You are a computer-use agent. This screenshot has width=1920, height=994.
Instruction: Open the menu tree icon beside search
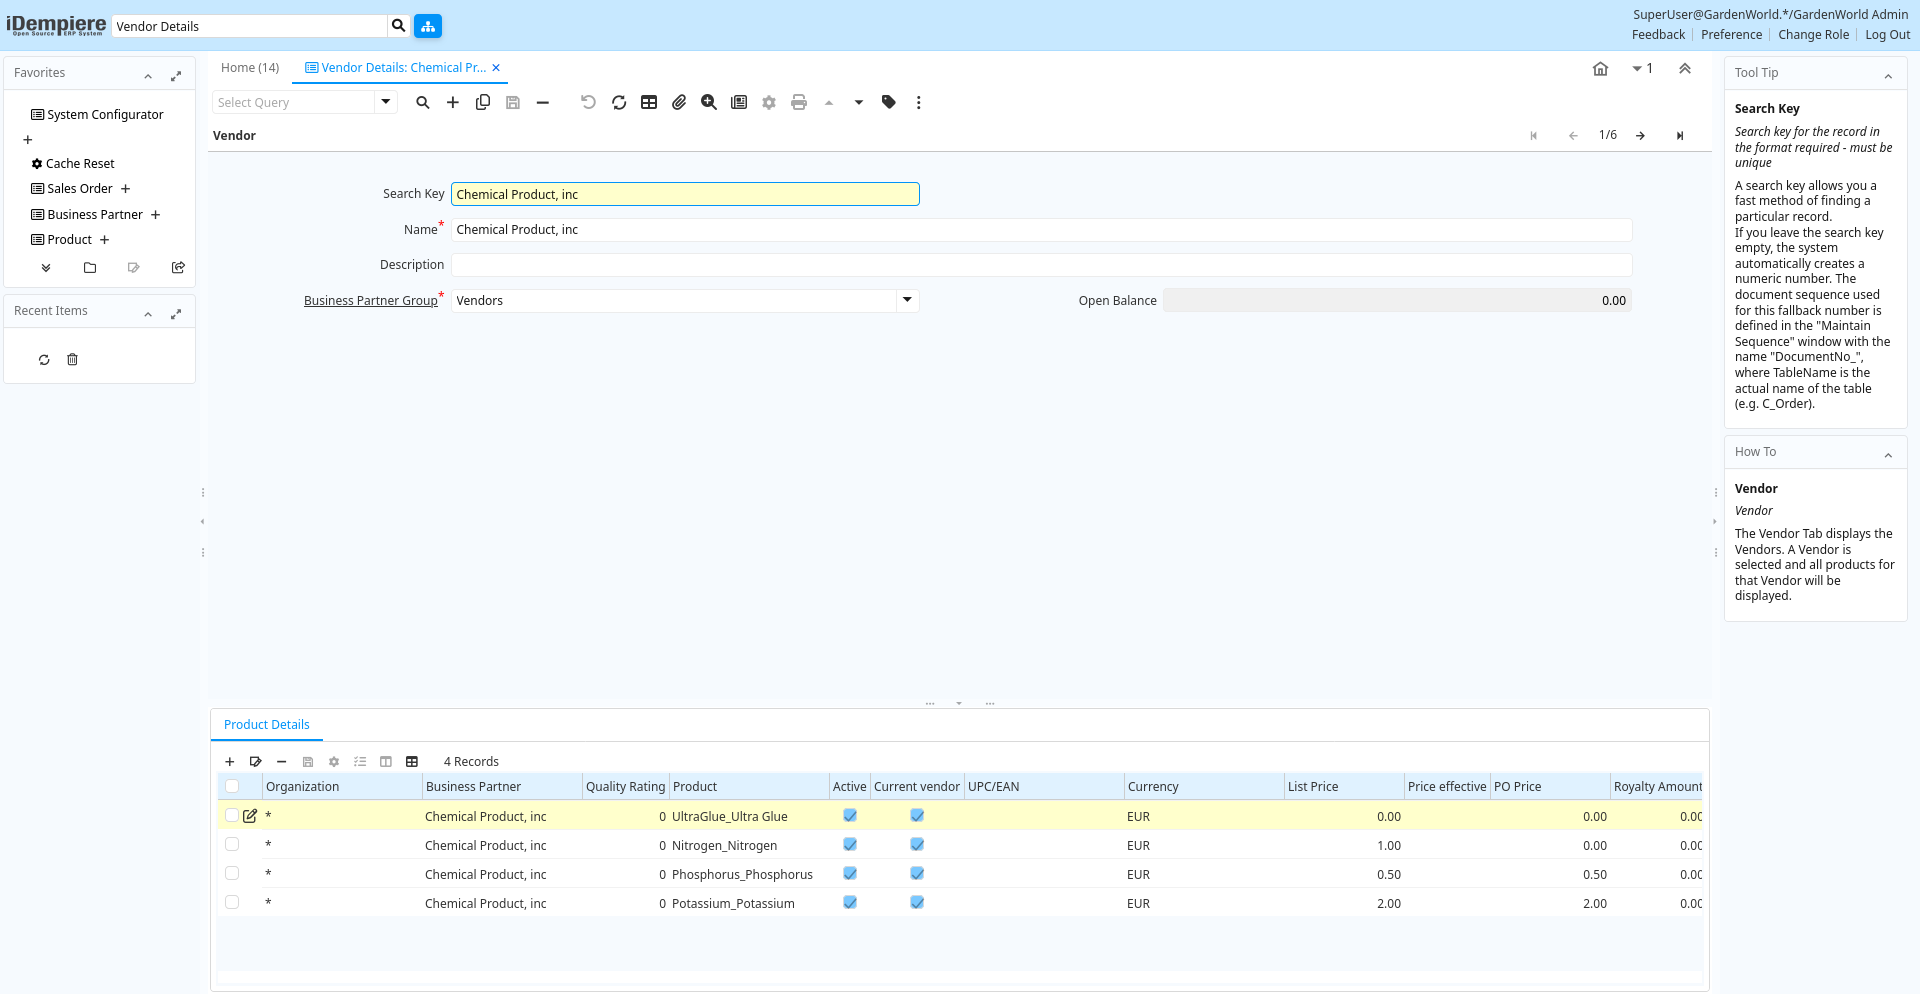point(428,26)
